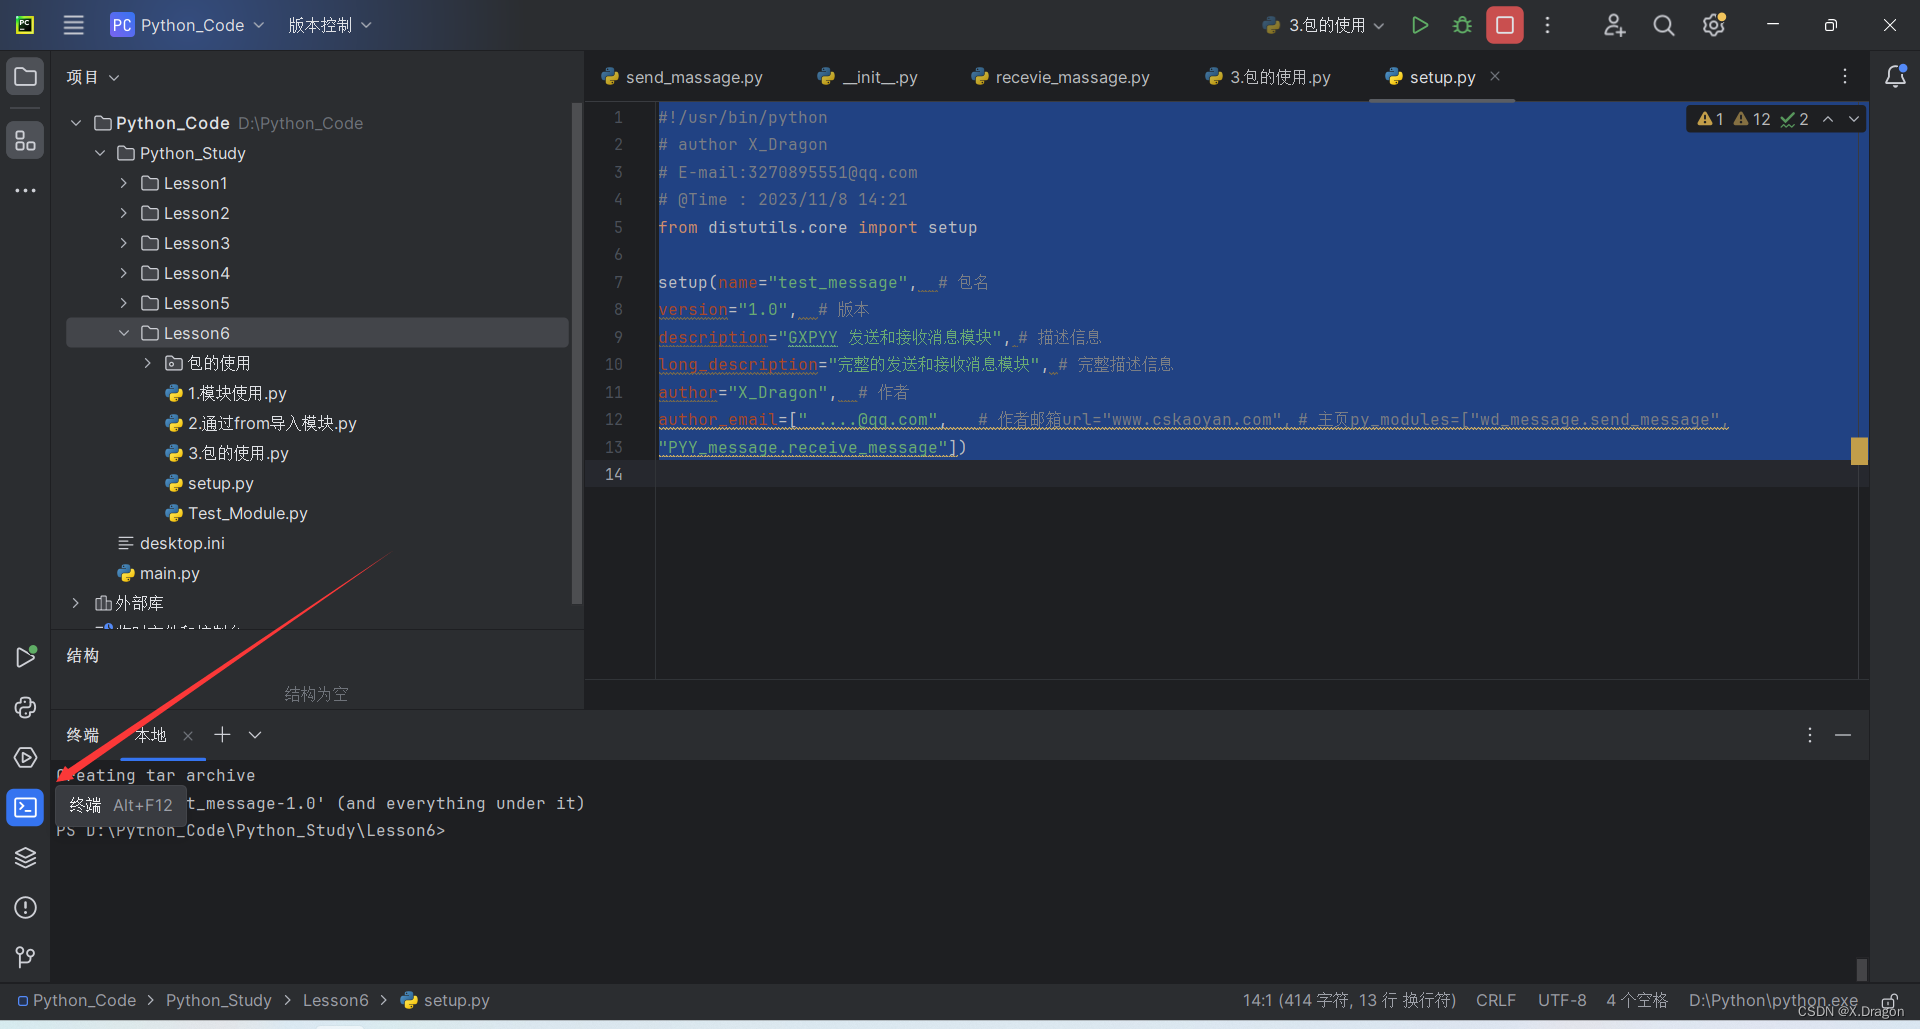The height and width of the screenshot is (1029, 1920).
Task: Open Python_Code project dropdown
Action: point(188,25)
